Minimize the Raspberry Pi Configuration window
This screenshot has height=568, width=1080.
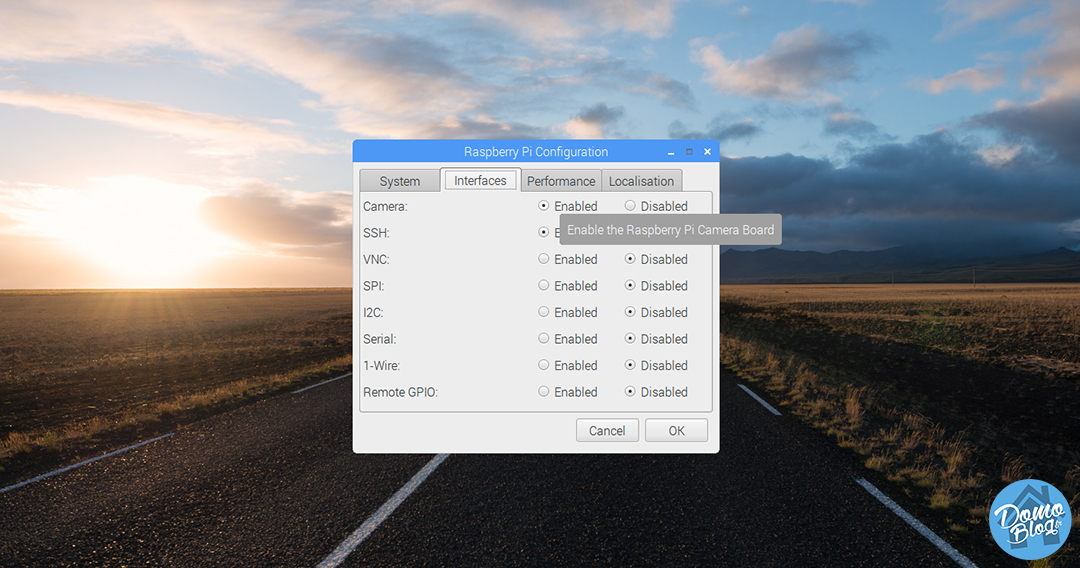click(x=671, y=152)
